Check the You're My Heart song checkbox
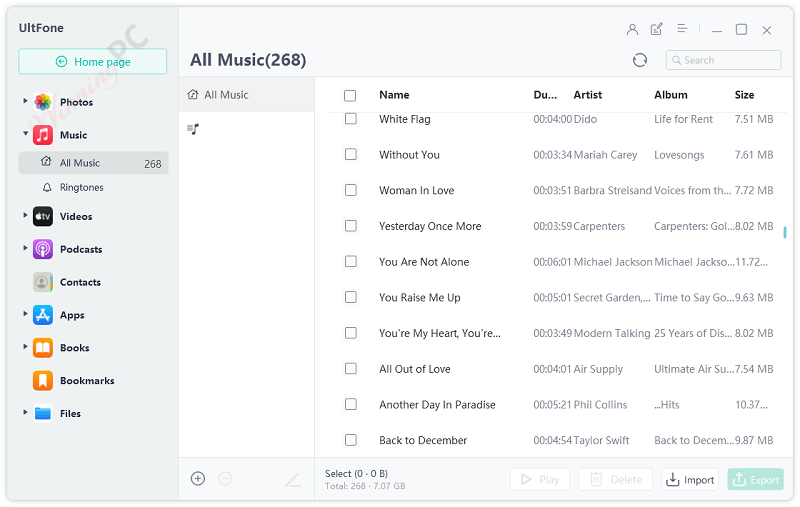 [351, 333]
